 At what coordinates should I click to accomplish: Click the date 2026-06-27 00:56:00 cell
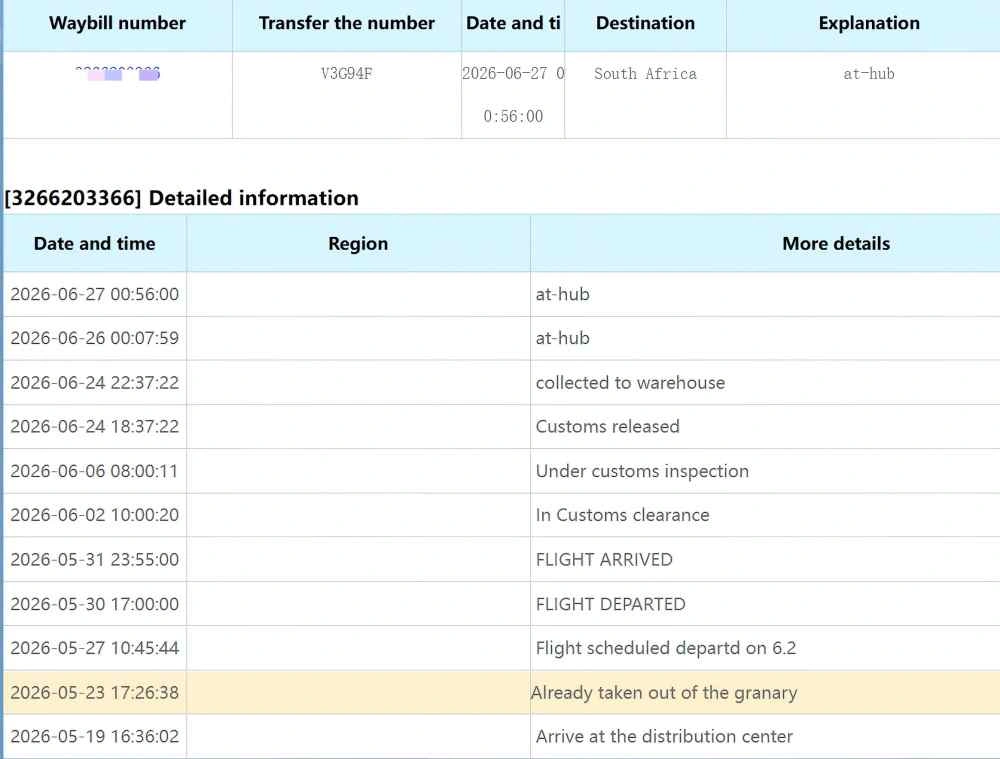(x=94, y=294)
